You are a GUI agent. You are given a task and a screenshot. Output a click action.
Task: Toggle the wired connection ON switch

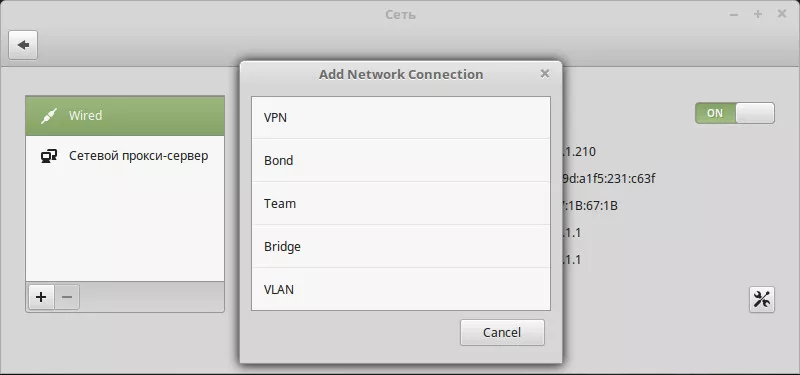point(735,113)
